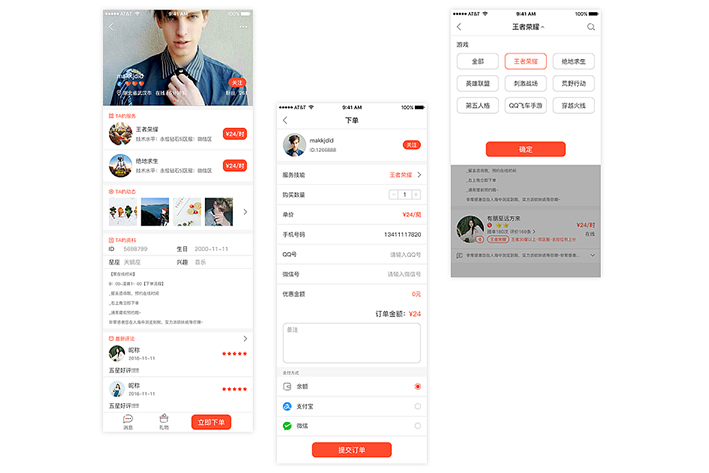Click the blue 支付宝 Alipay icon
The image size is (709, 473).
287,406
